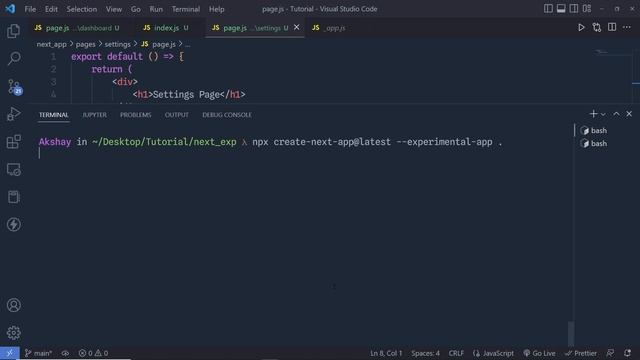Click Ln 8, Col 1 indicator
This screenshot has height=360, width=640.
pyautogui.click(x=386, y=353)
